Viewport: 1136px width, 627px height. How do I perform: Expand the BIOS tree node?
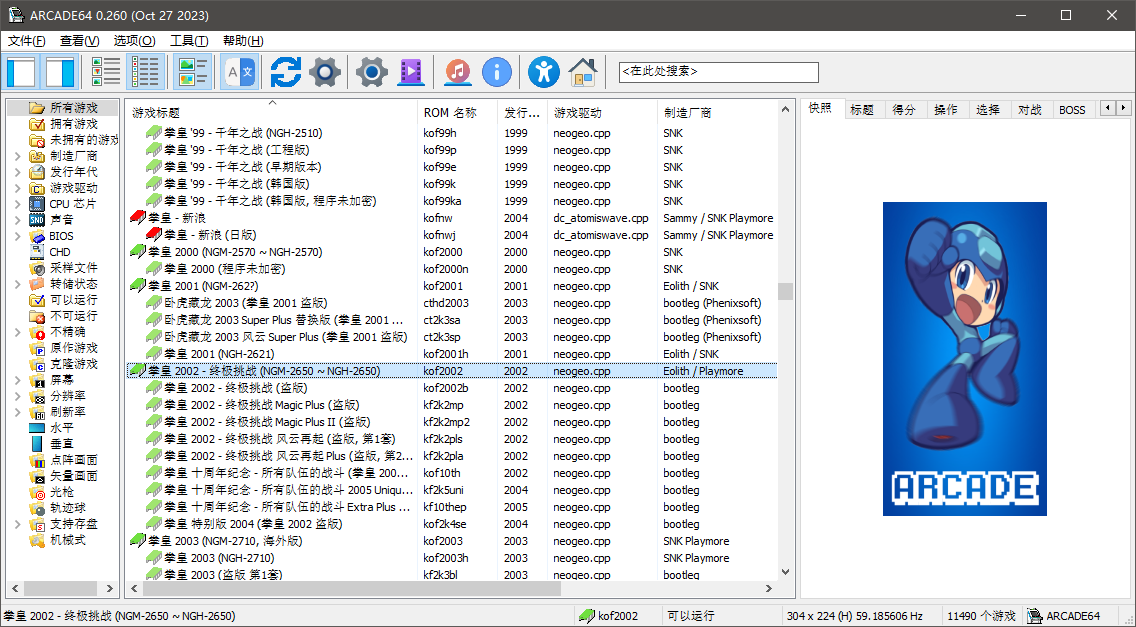click(17, 236)
